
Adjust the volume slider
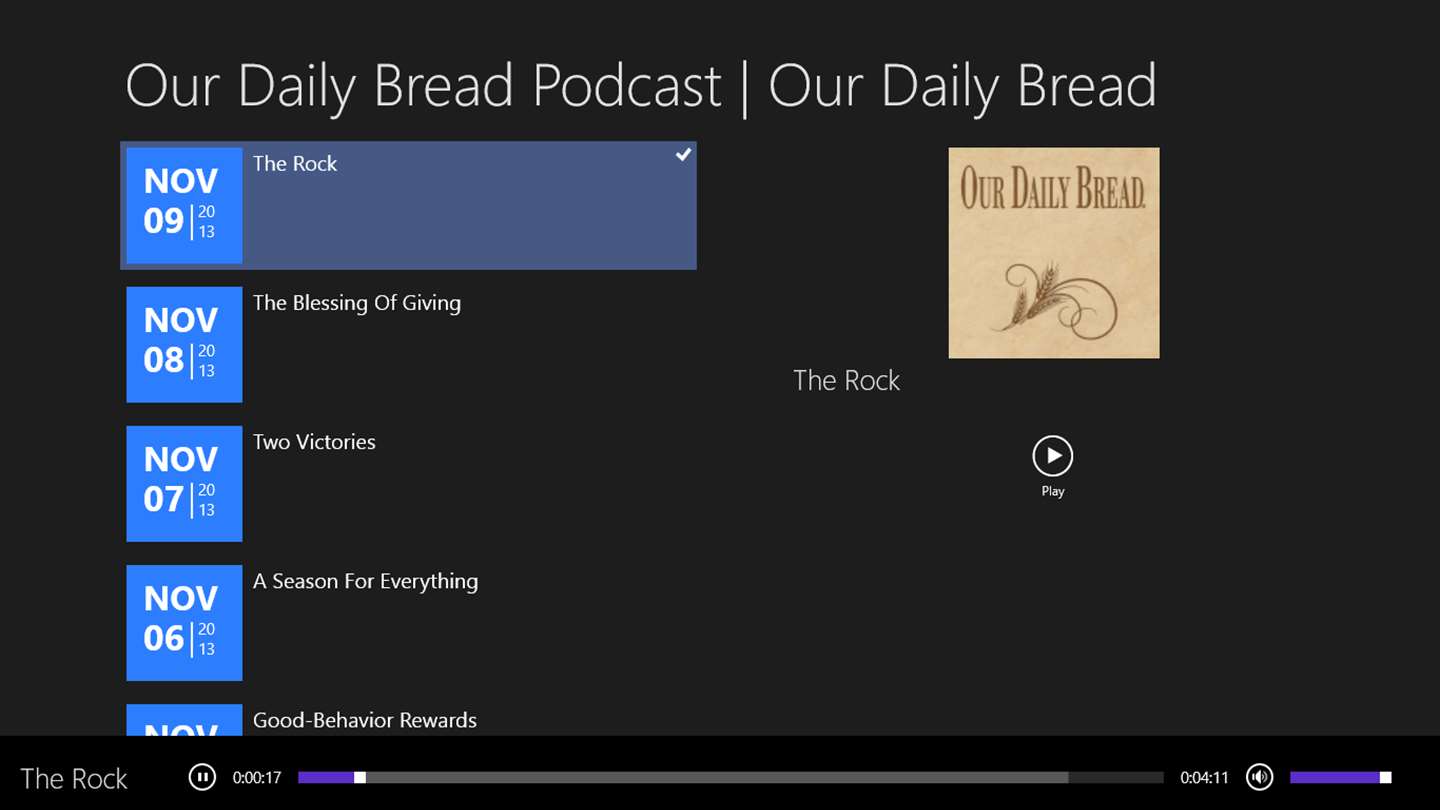1340,777
